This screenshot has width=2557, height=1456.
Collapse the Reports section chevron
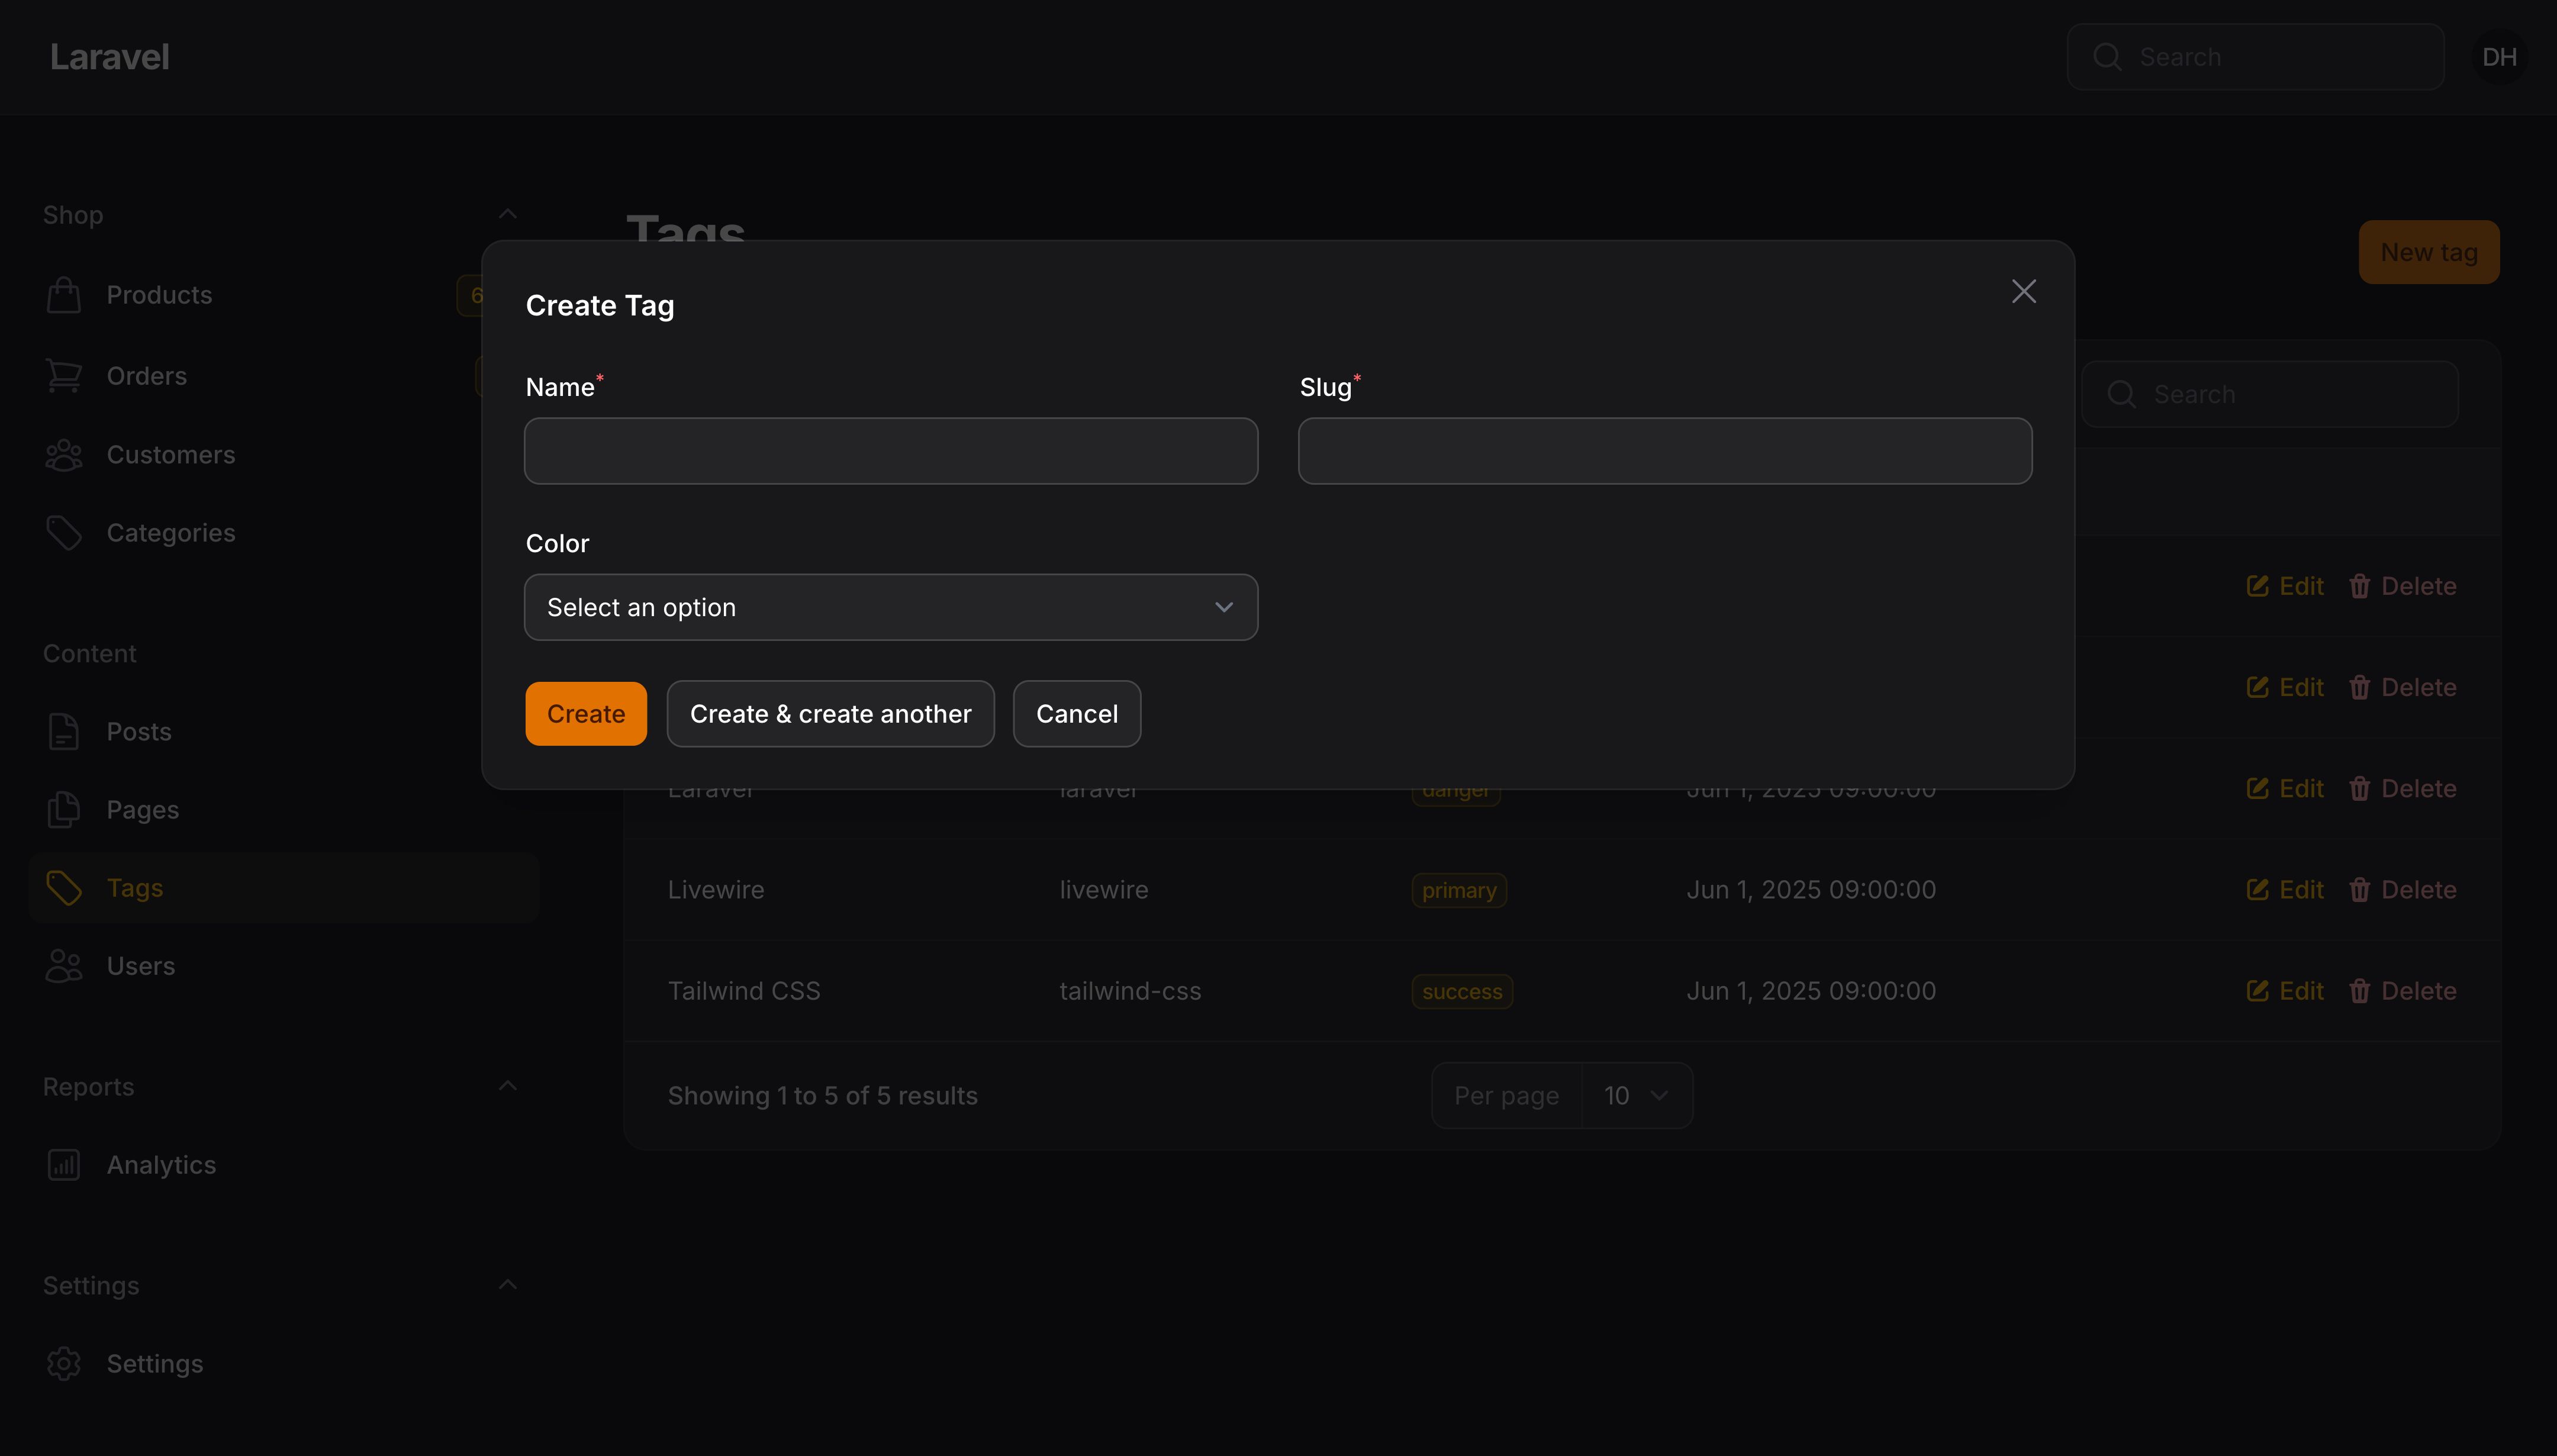point(508,1086)
